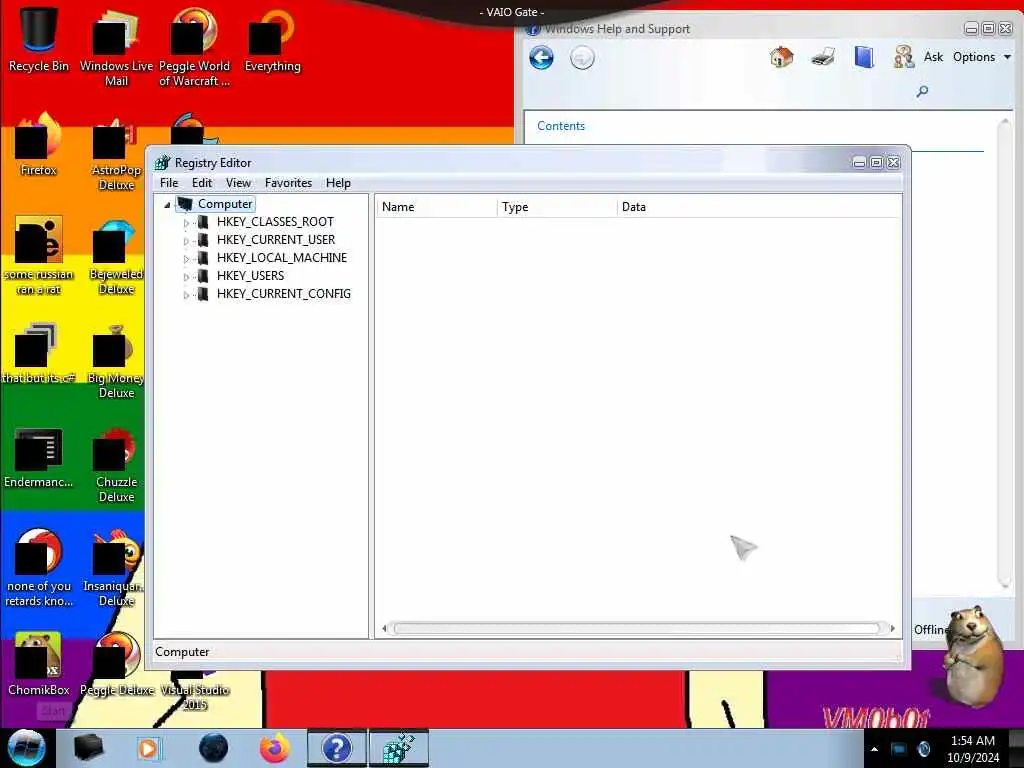This screenshot has height=768, width=1024.
Task: Expand HKEY_CLASSES_ROOT key
Action: click(x=186, y=223)
